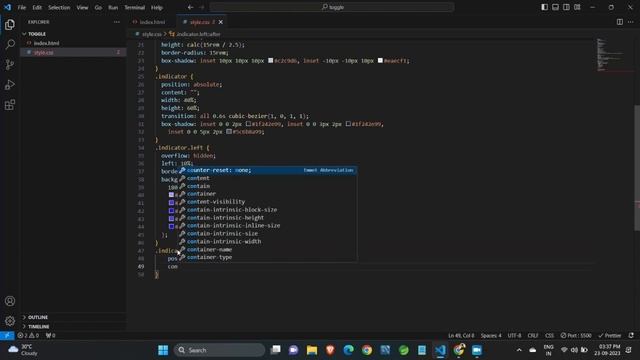Open File Explorer from the taskbar

tap(312, 350)
